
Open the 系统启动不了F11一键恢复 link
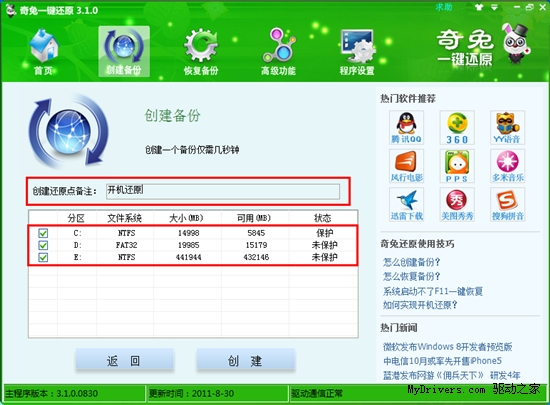[x=433, y=291]
